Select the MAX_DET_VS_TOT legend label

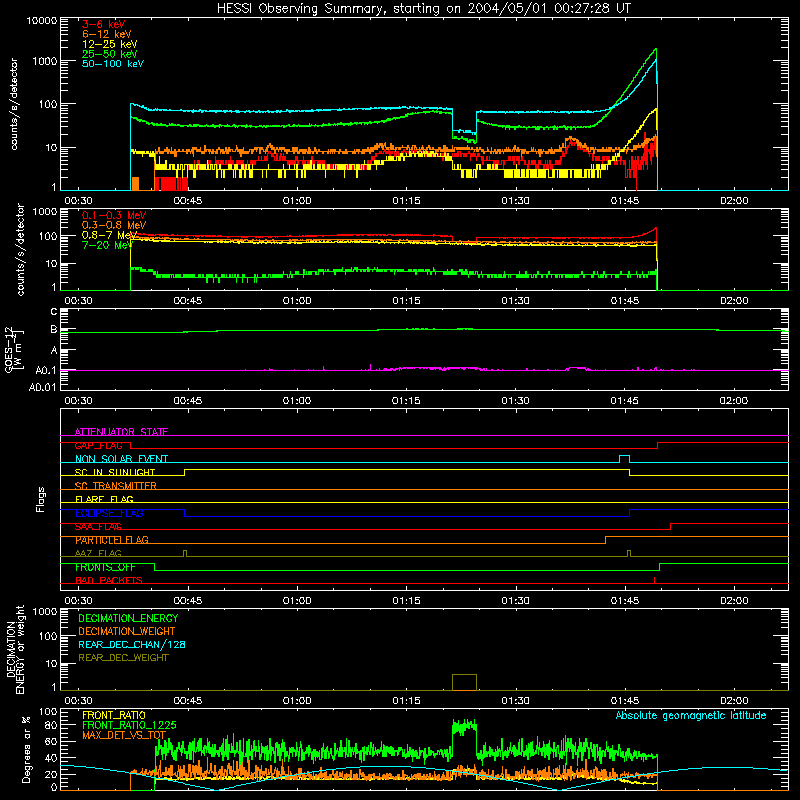pos(124,735)
